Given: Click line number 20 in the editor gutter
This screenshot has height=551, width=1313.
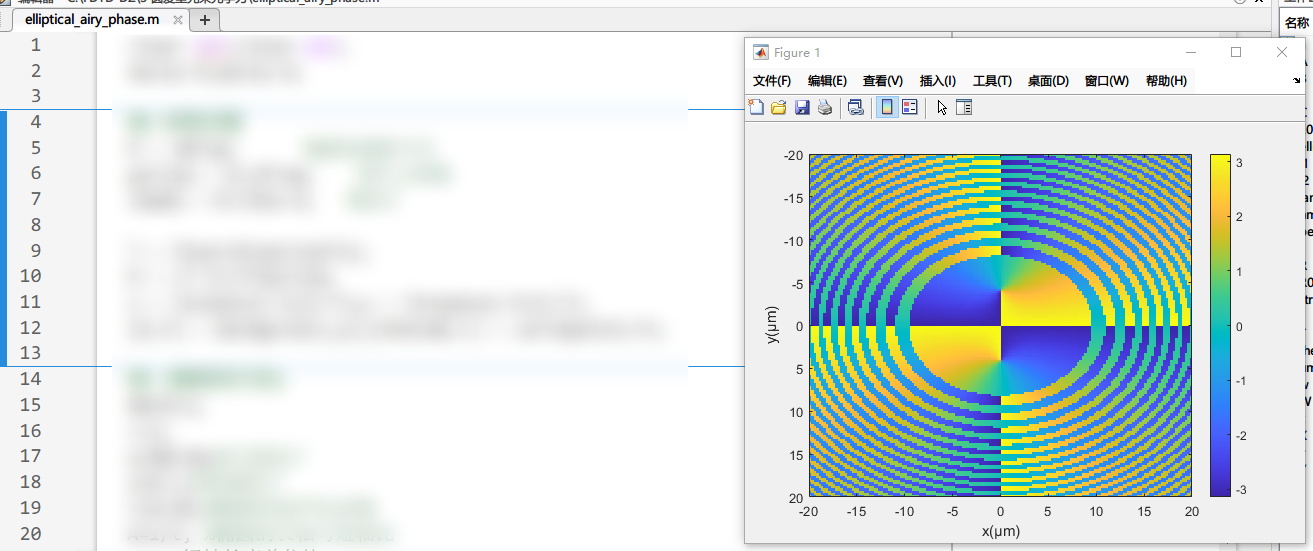Looking at the screenshot, I should (30, 533).
